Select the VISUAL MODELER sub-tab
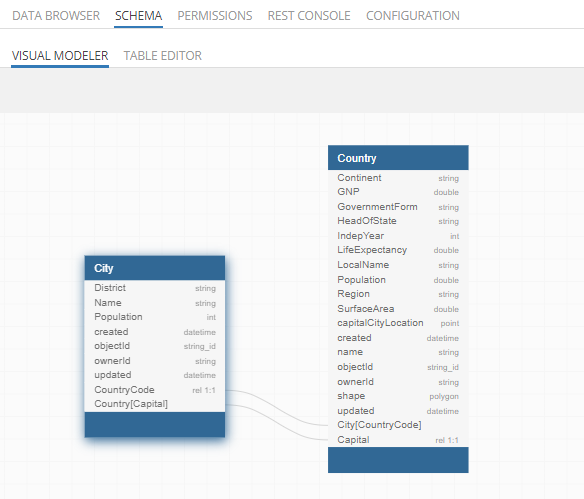The width and height of the screenshot is (584, 499). pos(60,56)
